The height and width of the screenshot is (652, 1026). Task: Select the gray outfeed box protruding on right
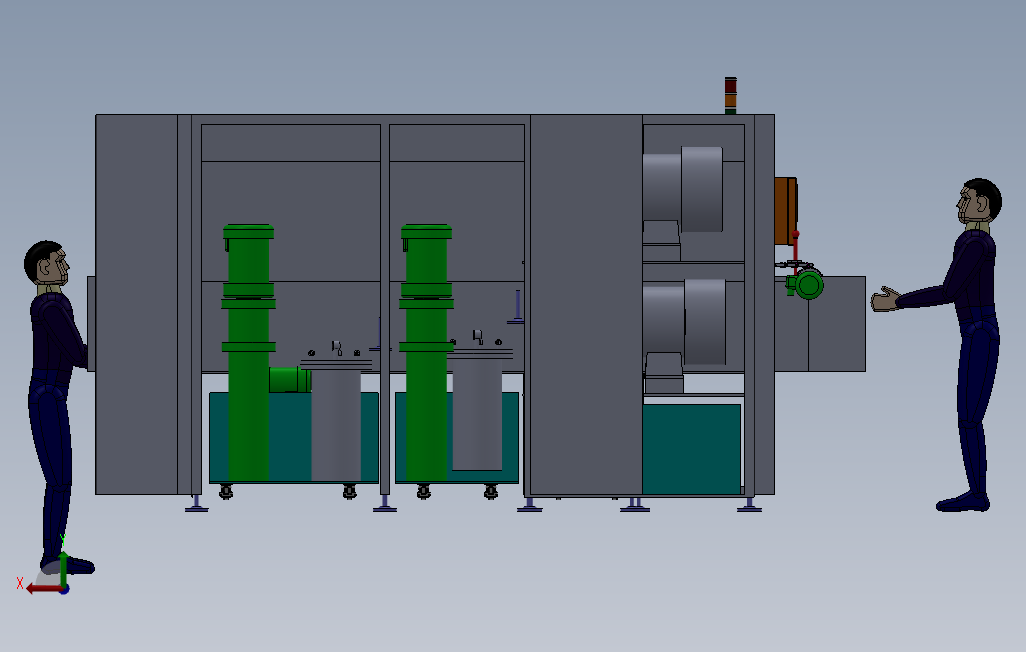(x=821, y=324)
